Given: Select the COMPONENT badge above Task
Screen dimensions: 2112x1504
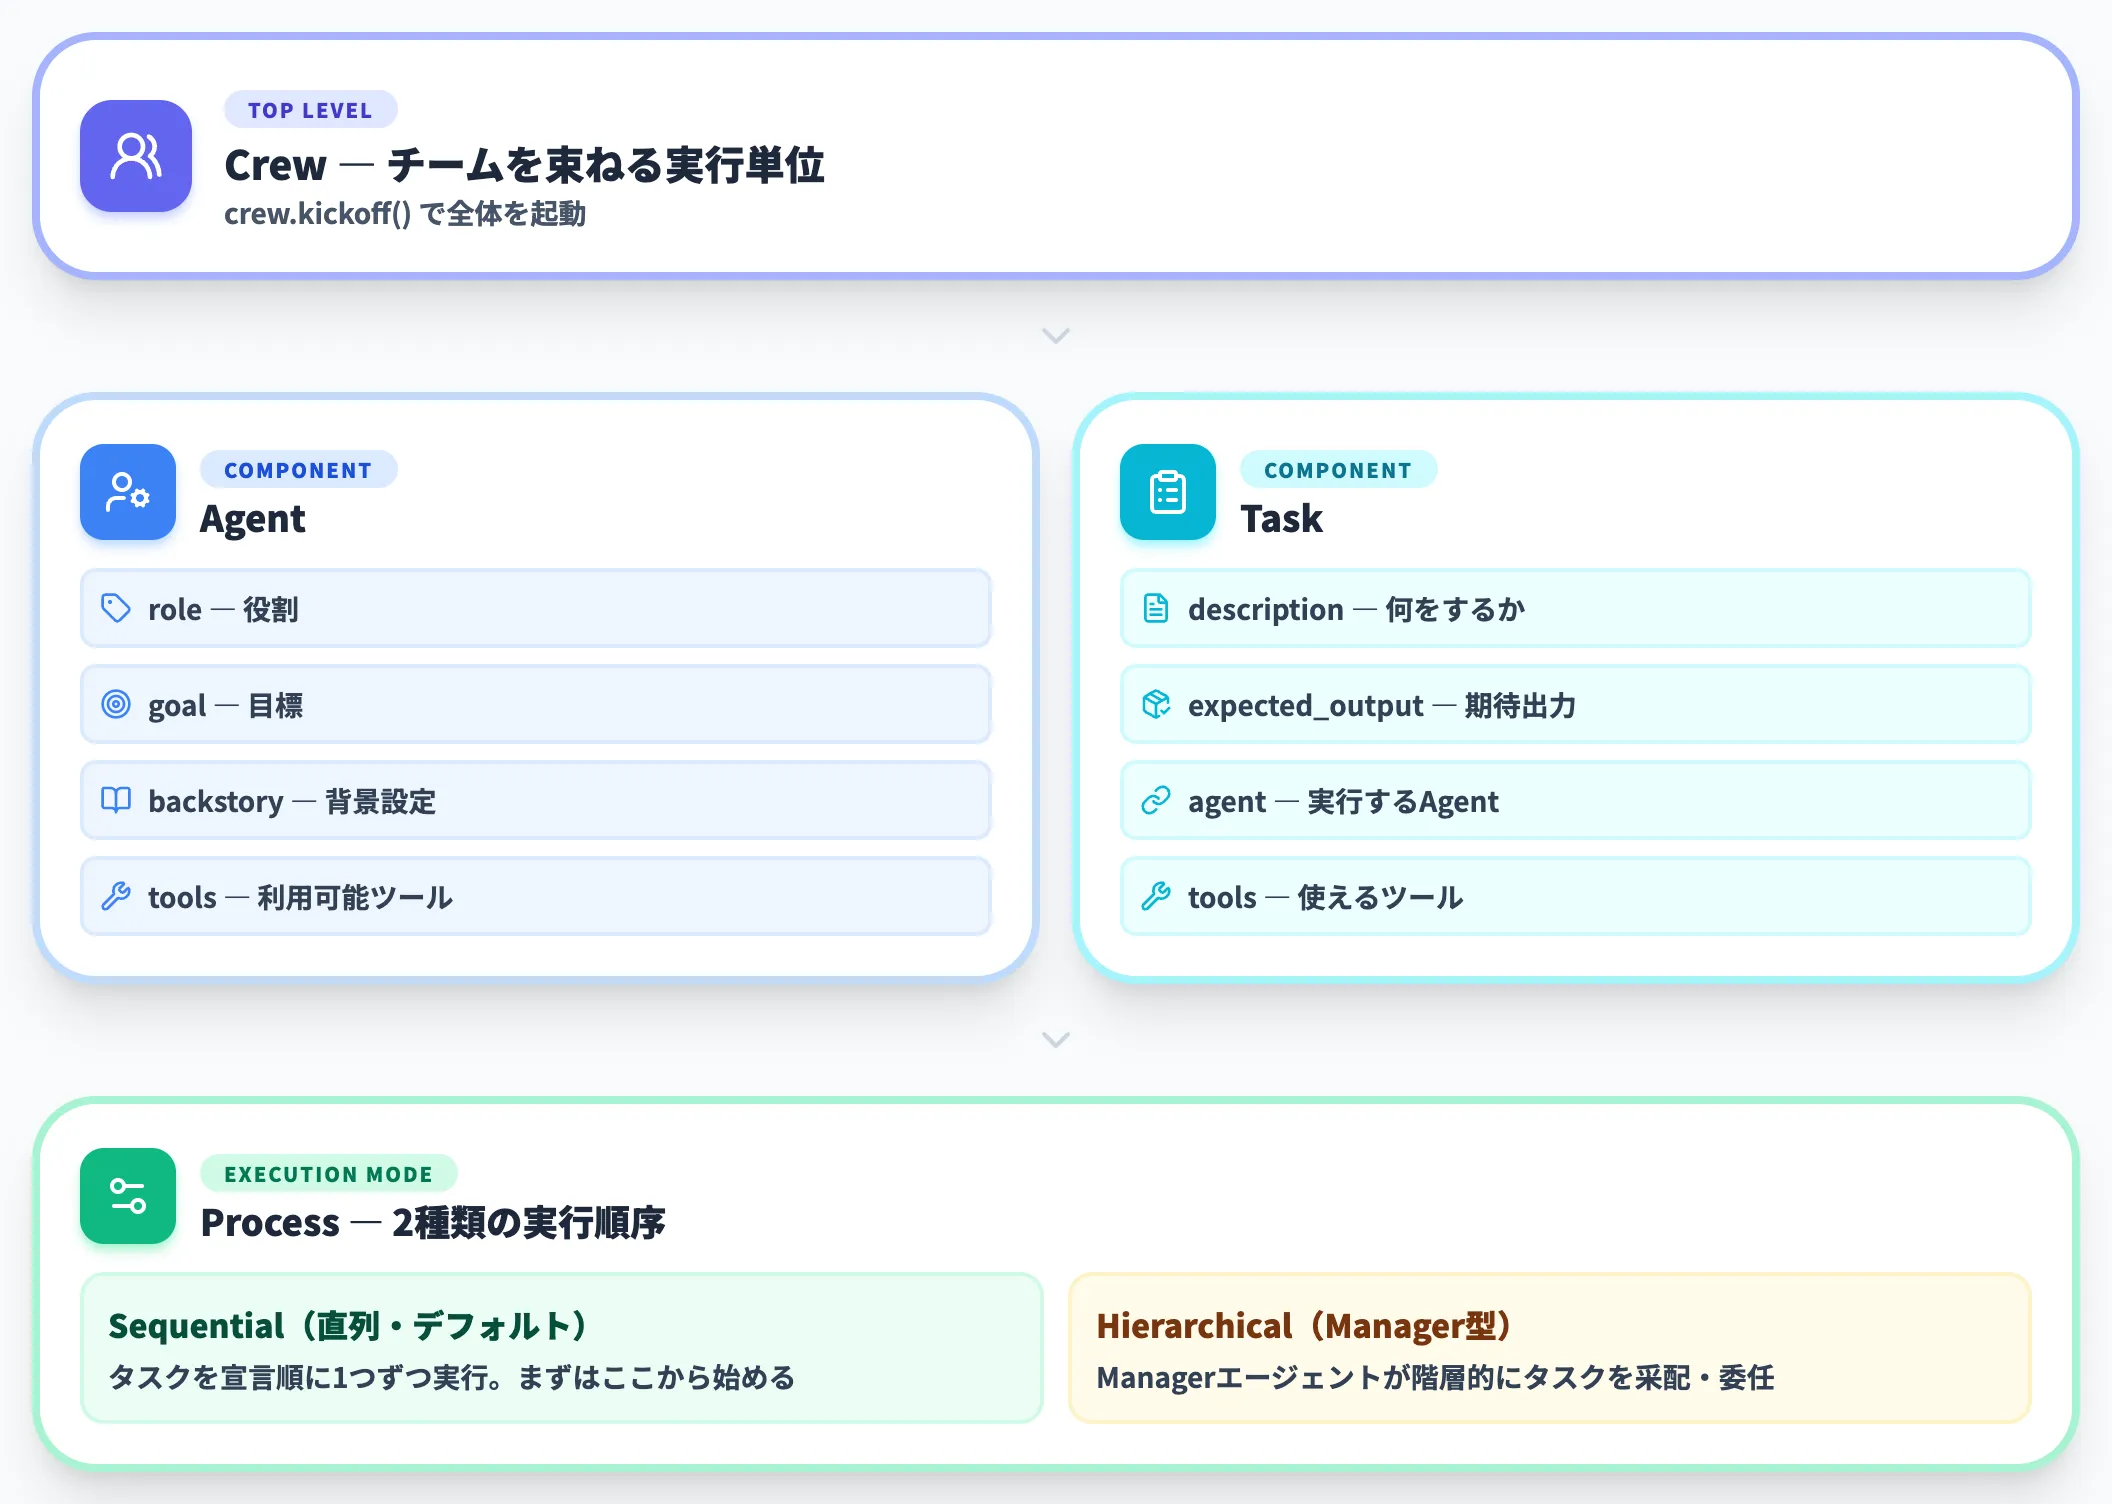Looking at the screenshot, I should tap(1338, 470).
